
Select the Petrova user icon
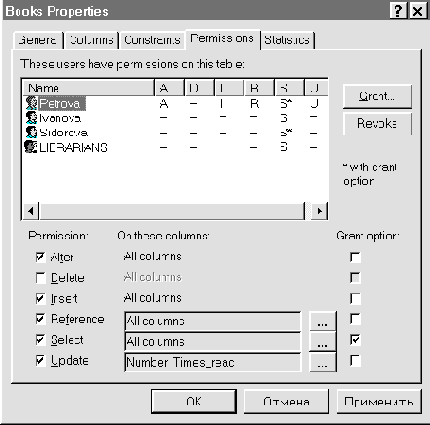31,103
